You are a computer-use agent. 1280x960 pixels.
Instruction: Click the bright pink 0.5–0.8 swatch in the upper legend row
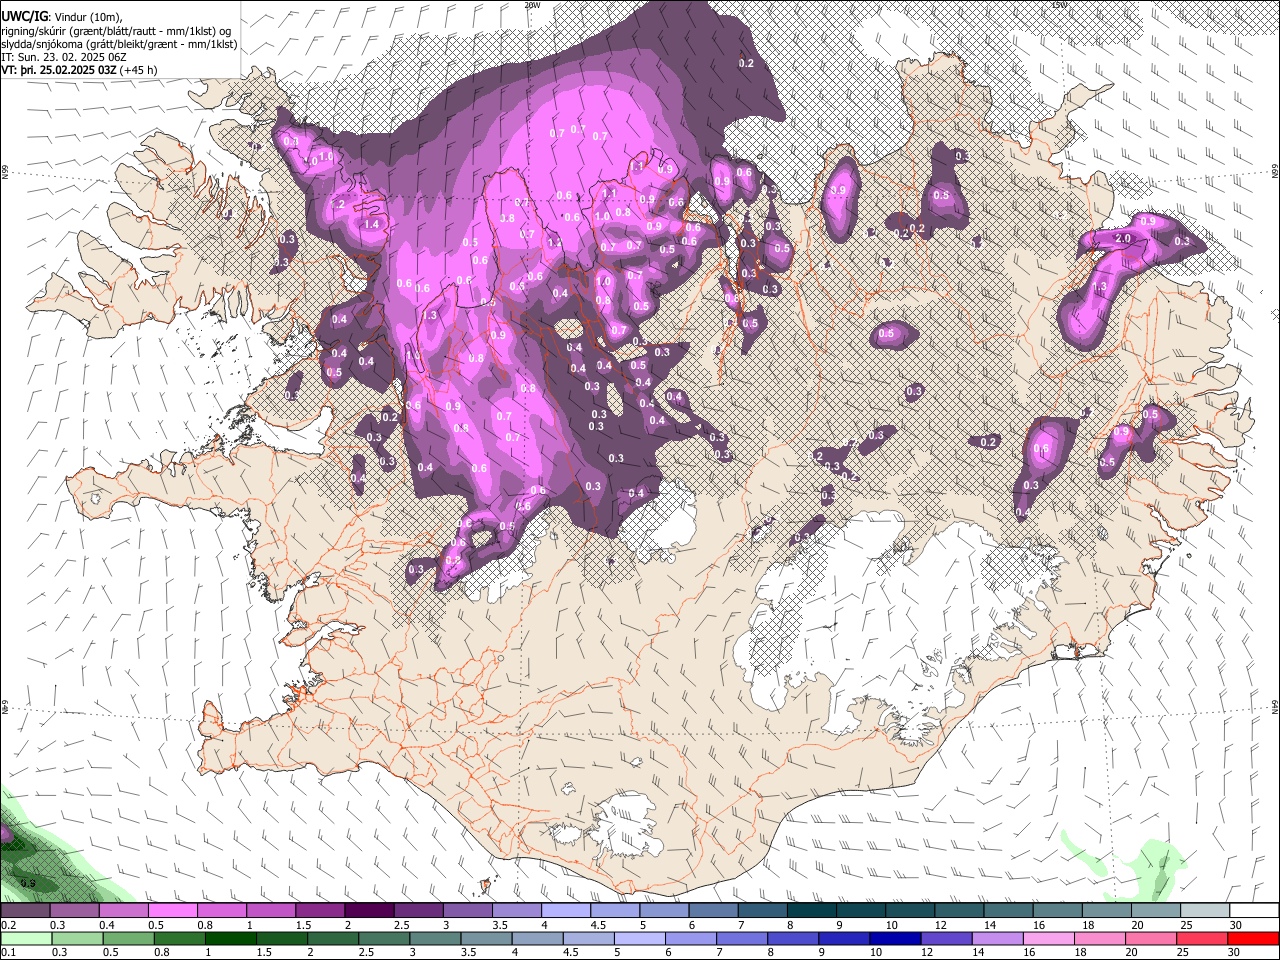[x=172, y=911]
